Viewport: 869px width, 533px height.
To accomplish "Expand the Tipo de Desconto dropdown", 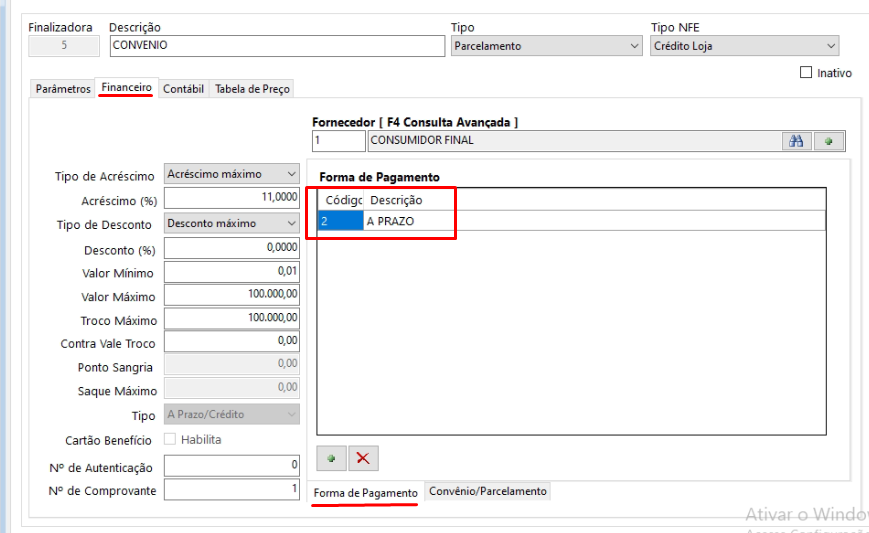I will point(232,223).
